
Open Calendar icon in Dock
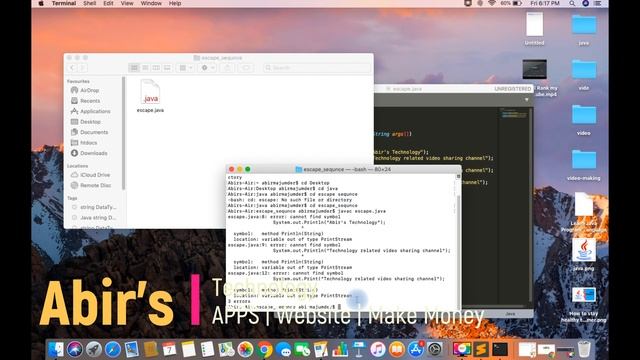point(169,350)
